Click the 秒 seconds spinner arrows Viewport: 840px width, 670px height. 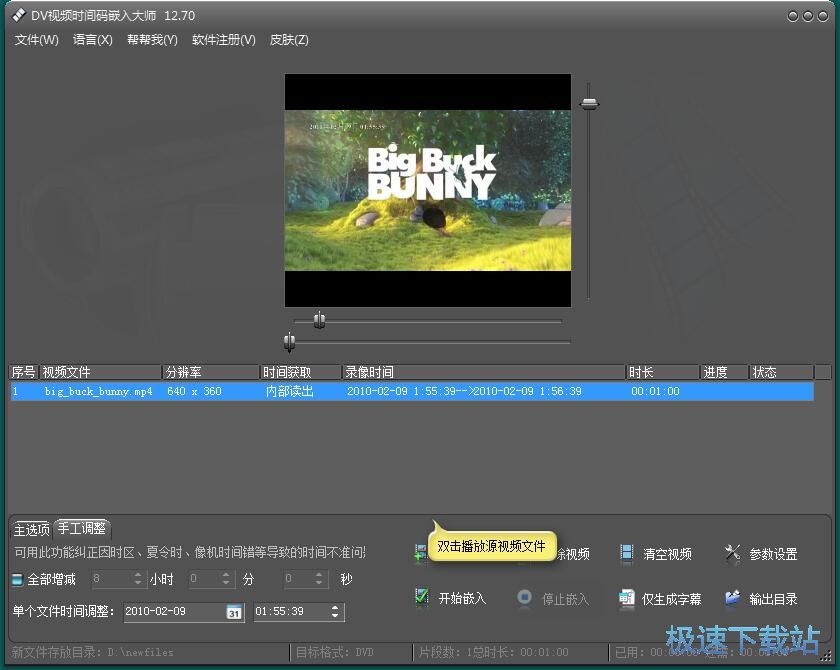[x=320, y=579]
